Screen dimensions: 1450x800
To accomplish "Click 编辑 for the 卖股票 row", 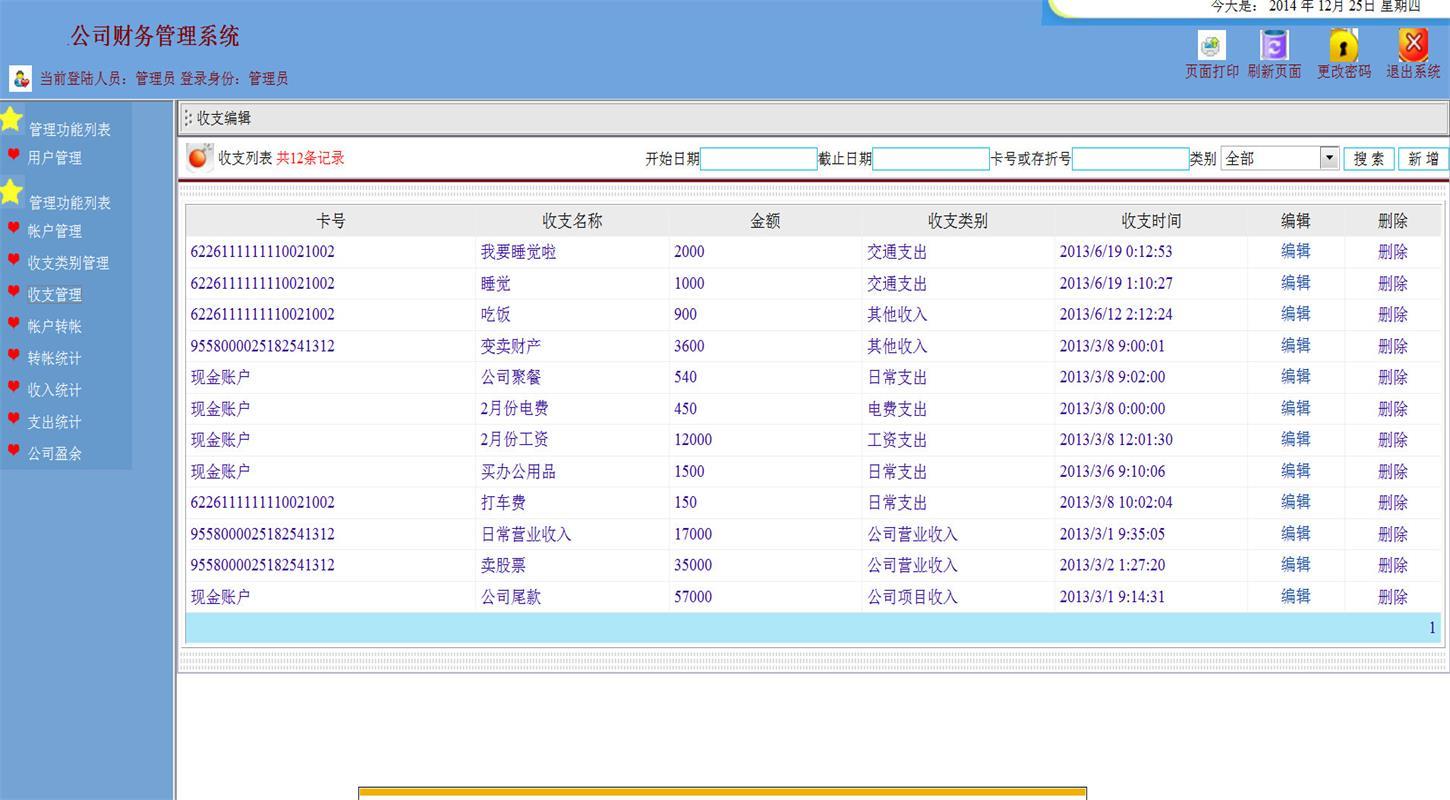I will click(x=1296, y=565).
